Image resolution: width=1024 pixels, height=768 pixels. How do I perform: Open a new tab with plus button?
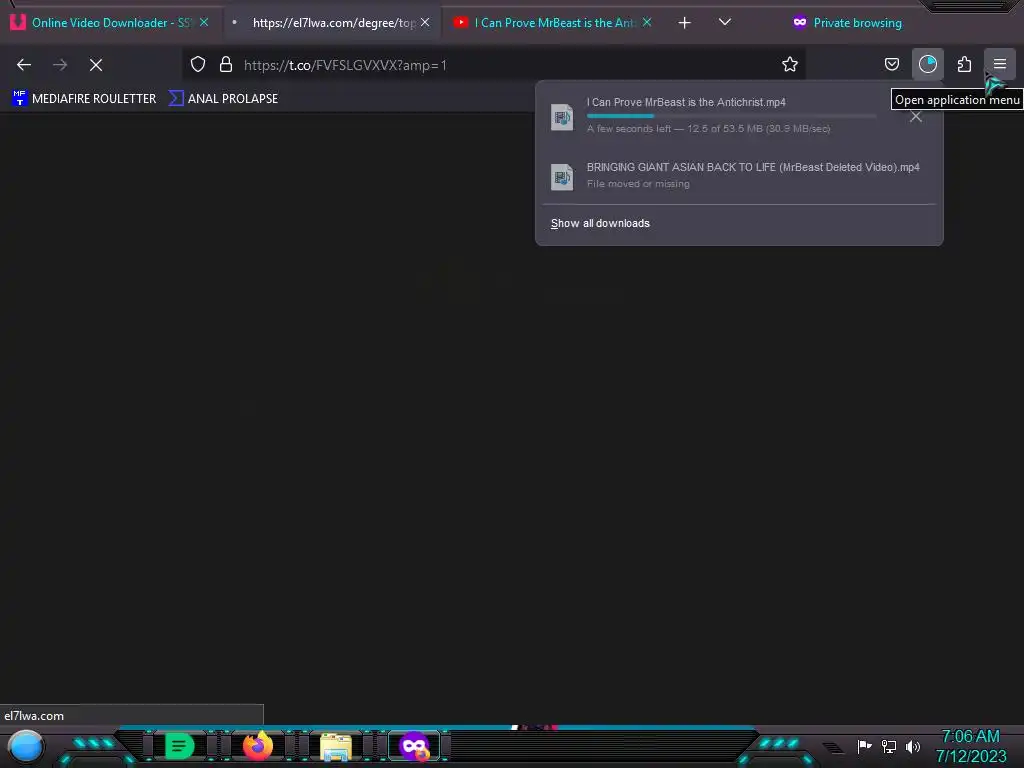coord(684,23)
